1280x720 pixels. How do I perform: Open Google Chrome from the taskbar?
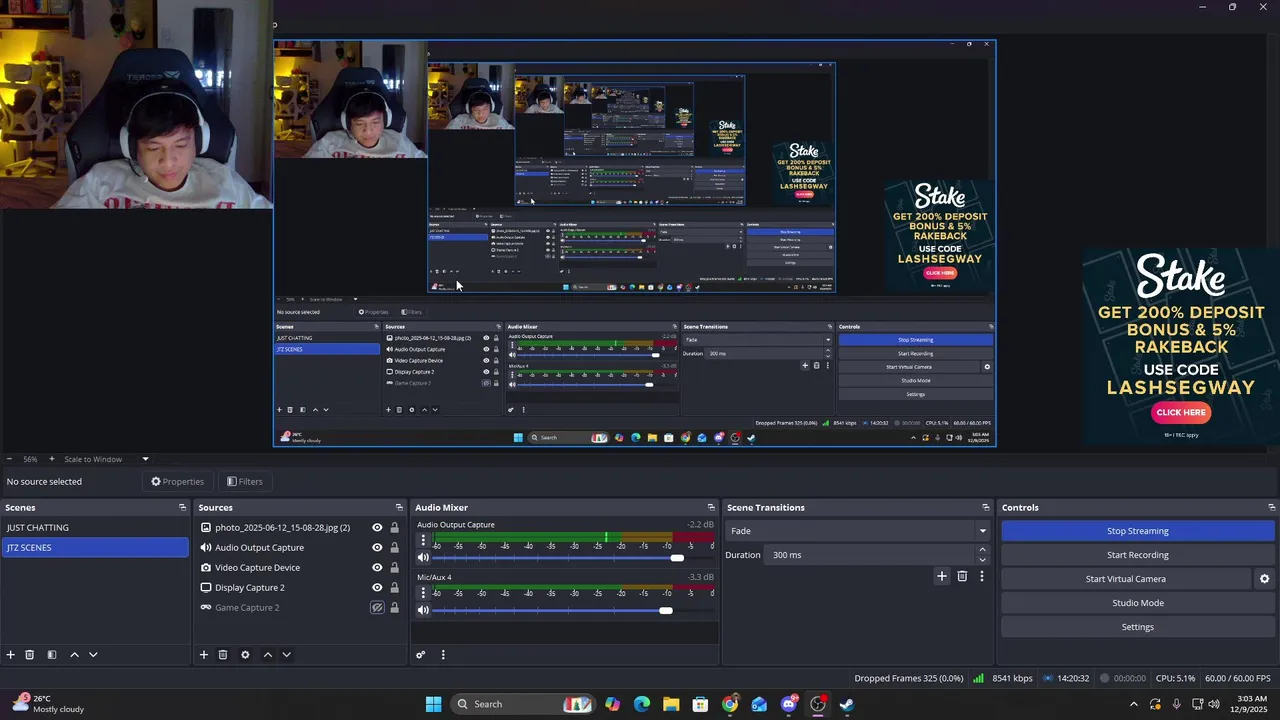pos(730,704)
